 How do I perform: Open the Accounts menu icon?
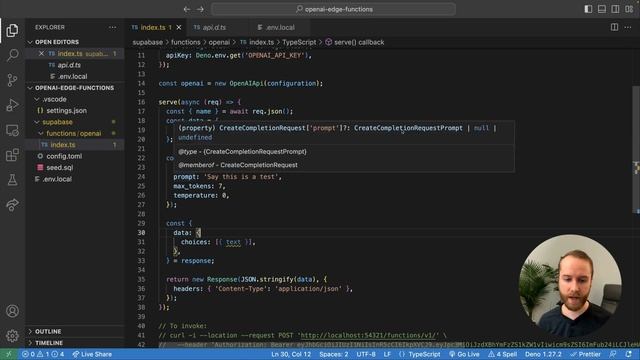(12, 311)
